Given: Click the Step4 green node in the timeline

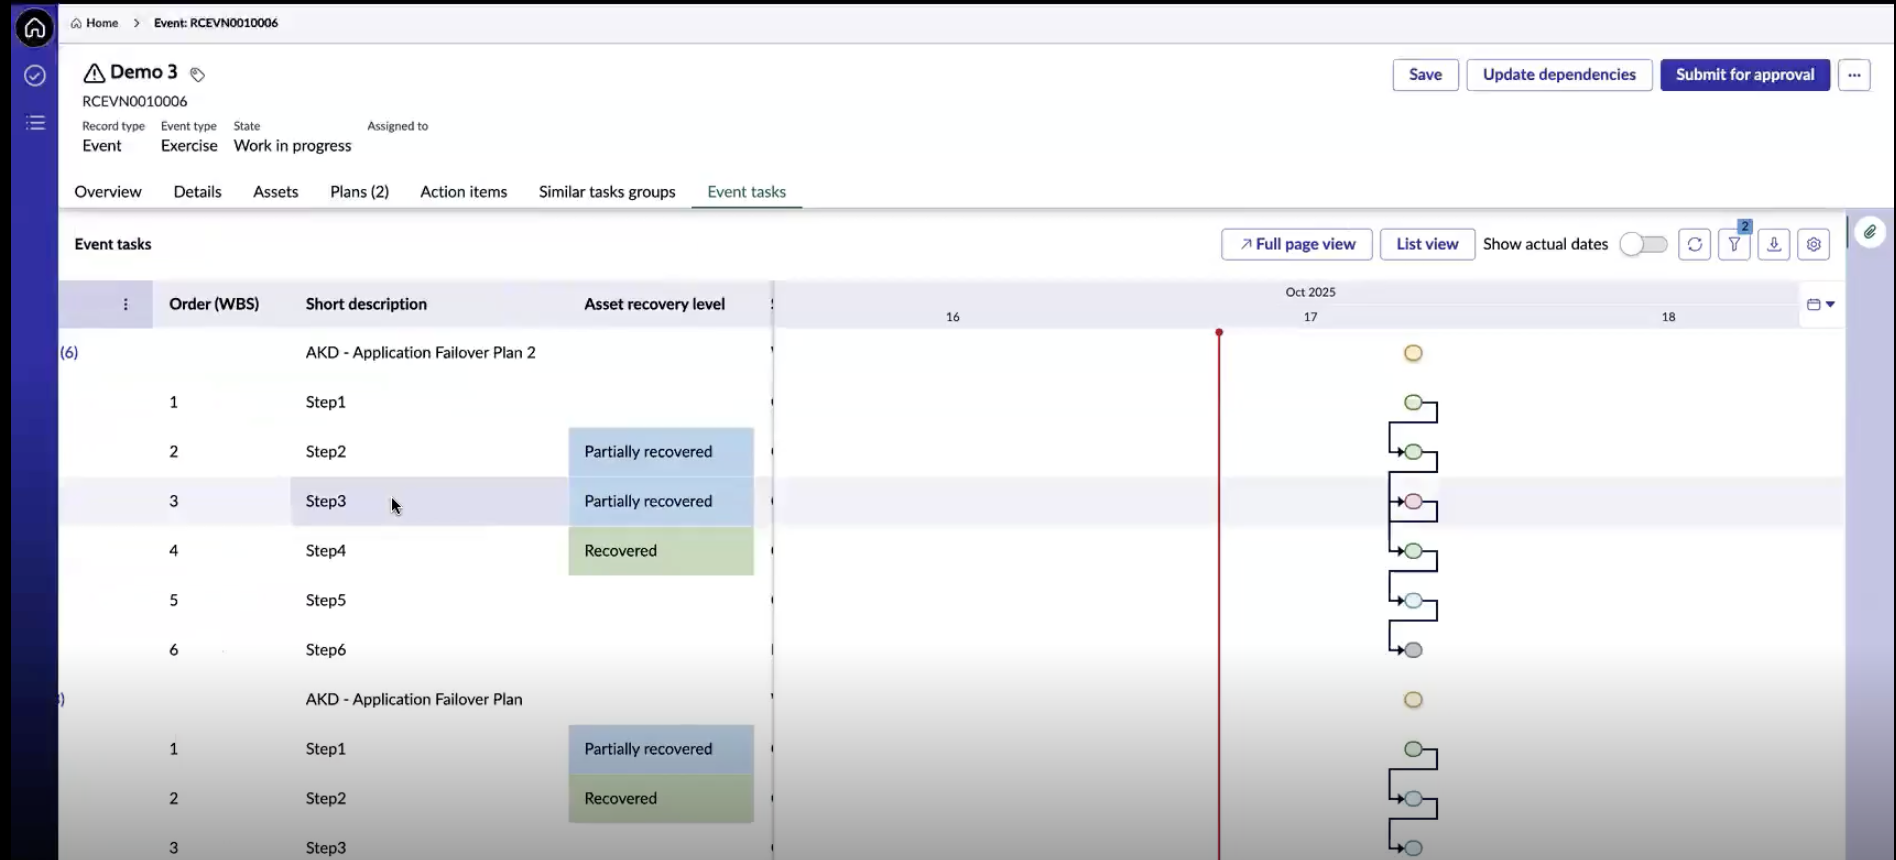Looking at the screenshot, I should click(1413, 551).
